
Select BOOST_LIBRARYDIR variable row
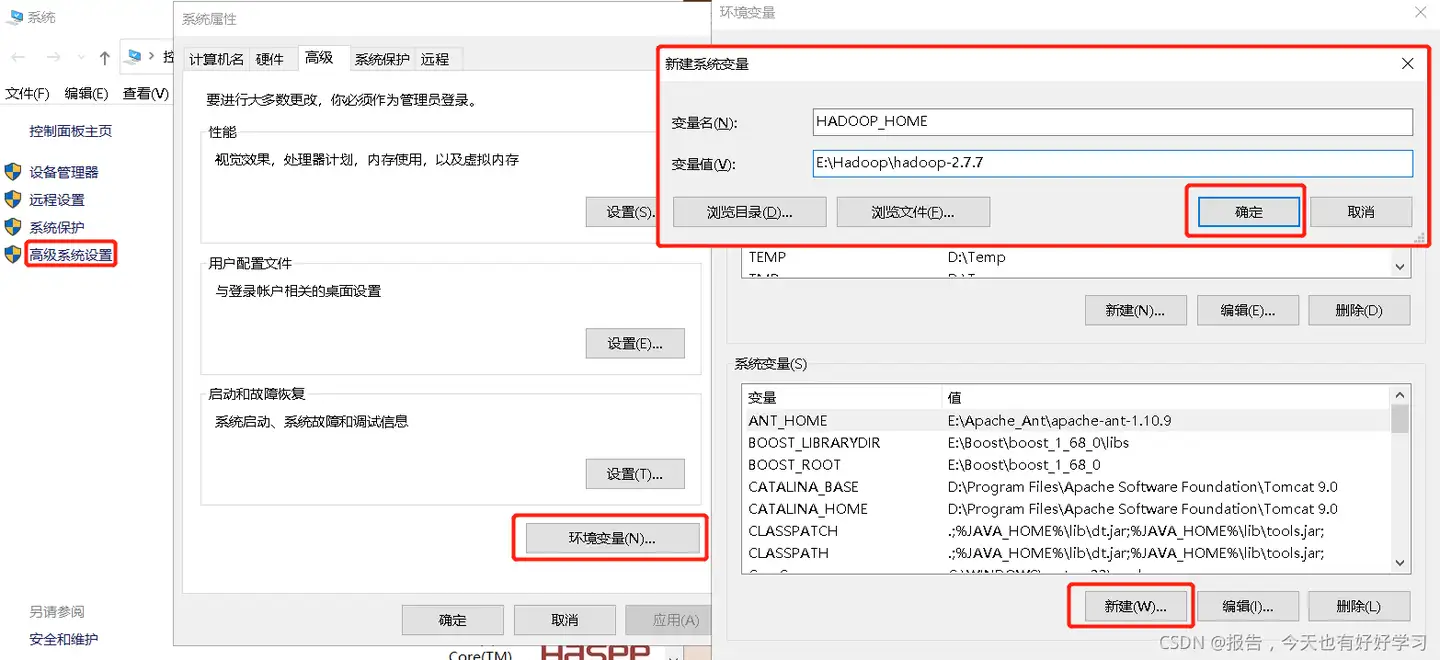pyautogui.click(x=1067, y=443)
